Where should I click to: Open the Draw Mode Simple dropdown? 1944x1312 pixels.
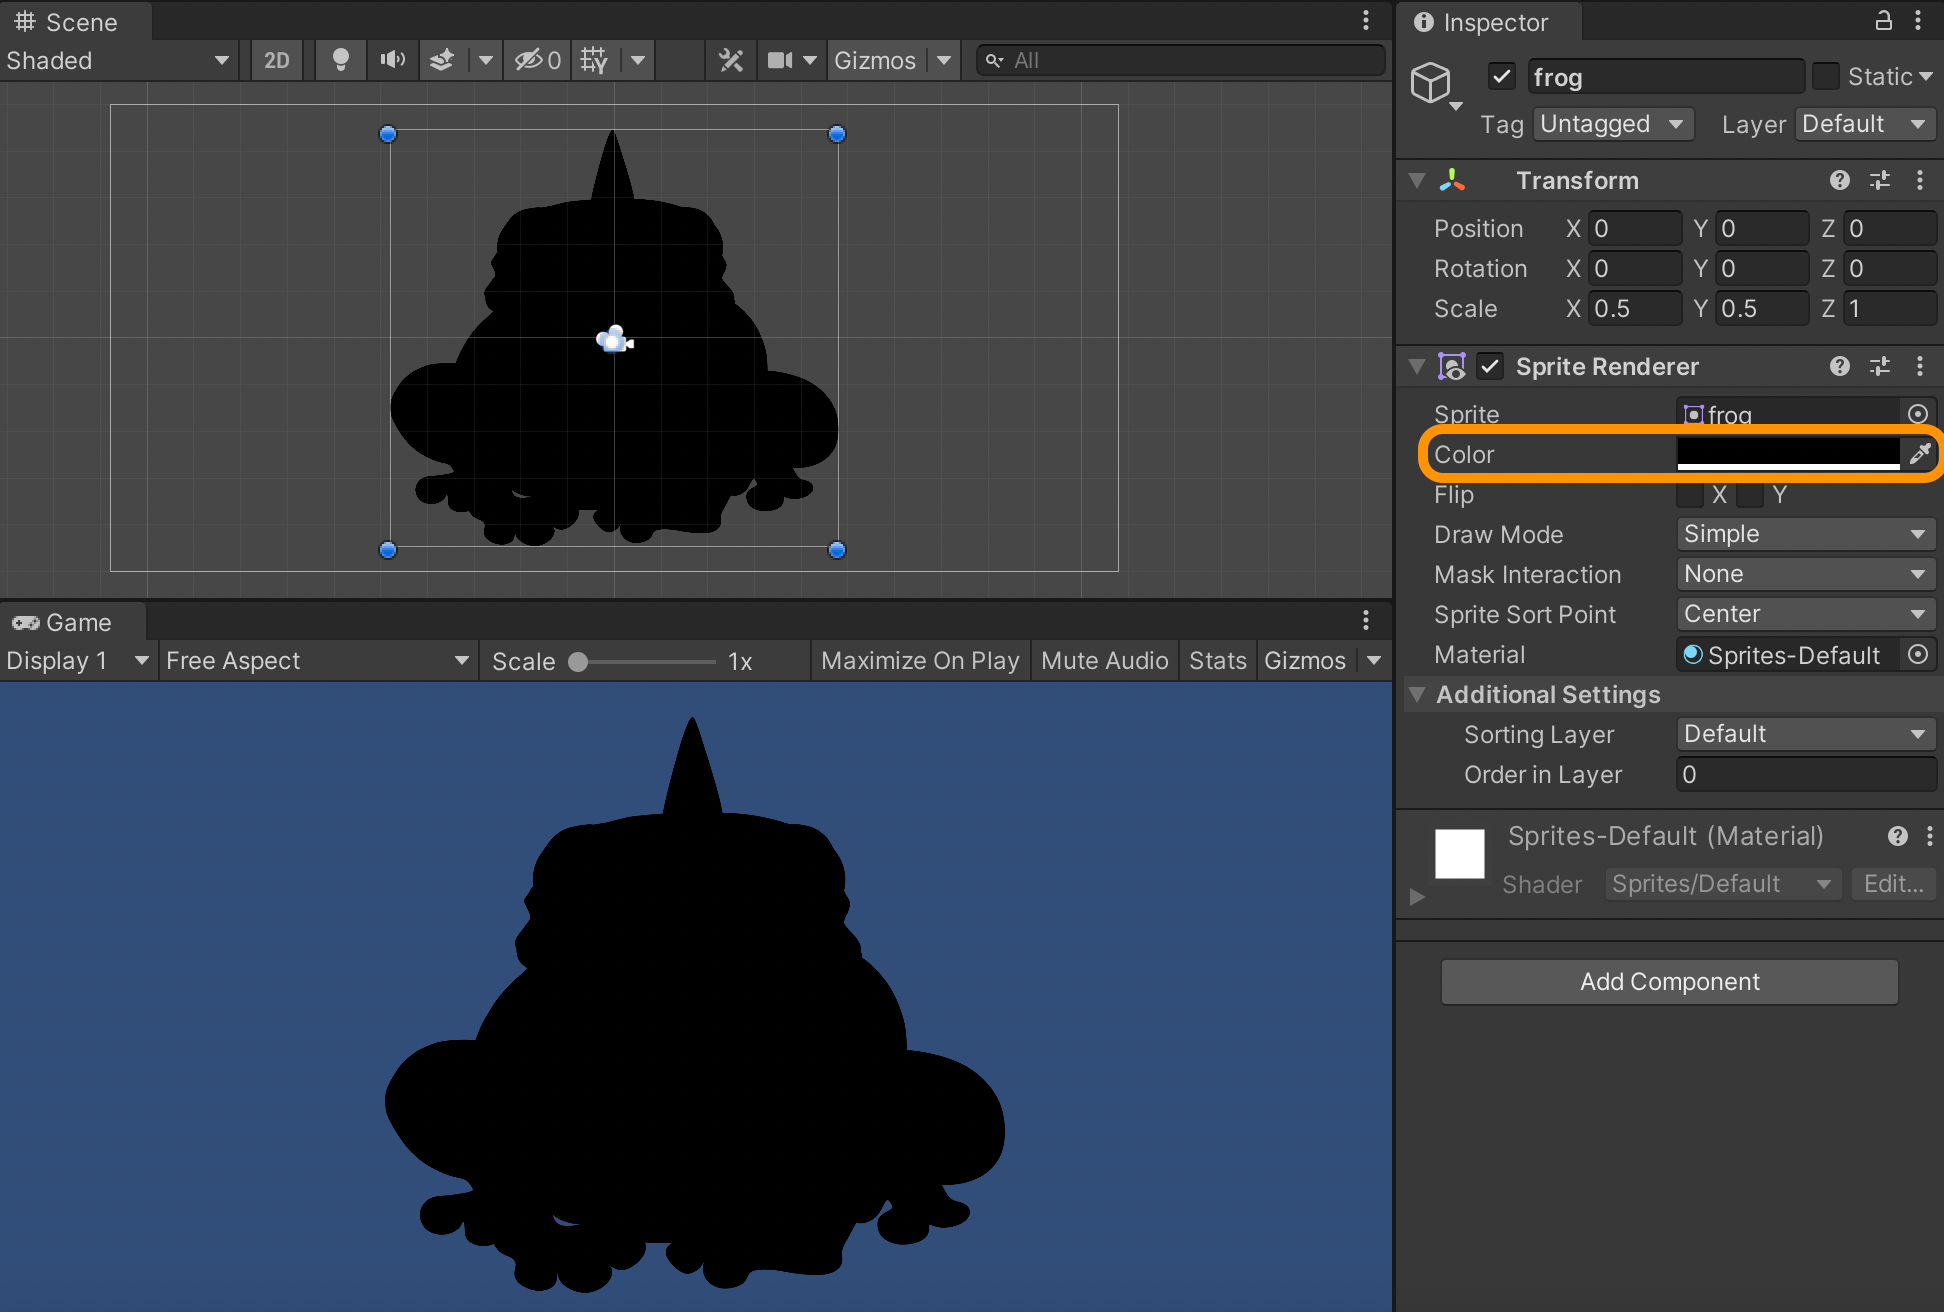(x=1804, y=534)
